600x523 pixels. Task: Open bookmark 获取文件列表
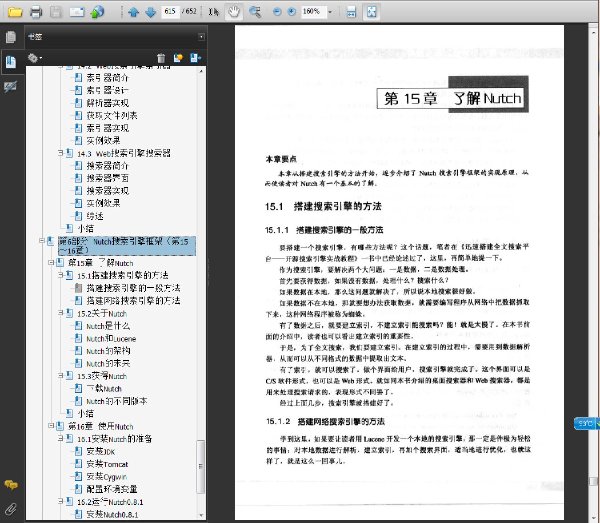click(111, 115)
